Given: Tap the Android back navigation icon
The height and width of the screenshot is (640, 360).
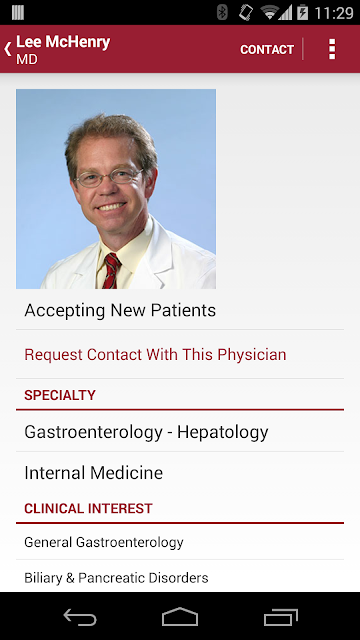Looking at the screenshot, I should pos(80,616).
